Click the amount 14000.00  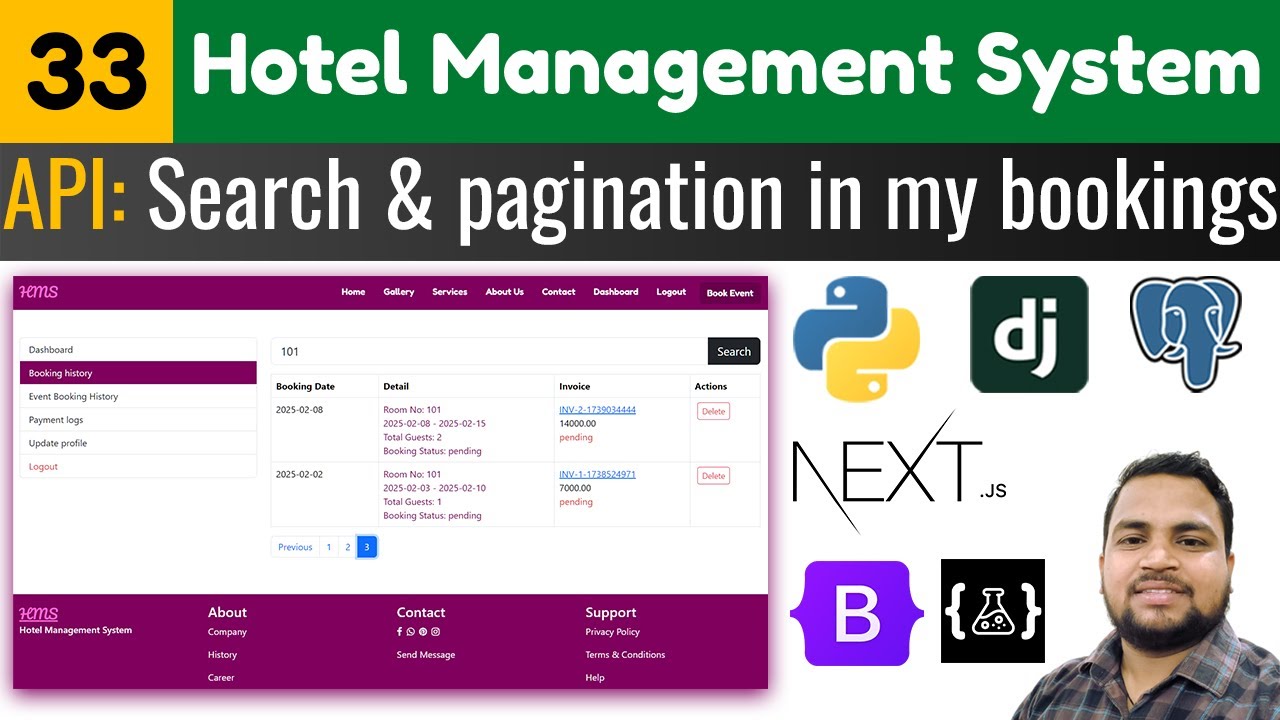point(577,424)
